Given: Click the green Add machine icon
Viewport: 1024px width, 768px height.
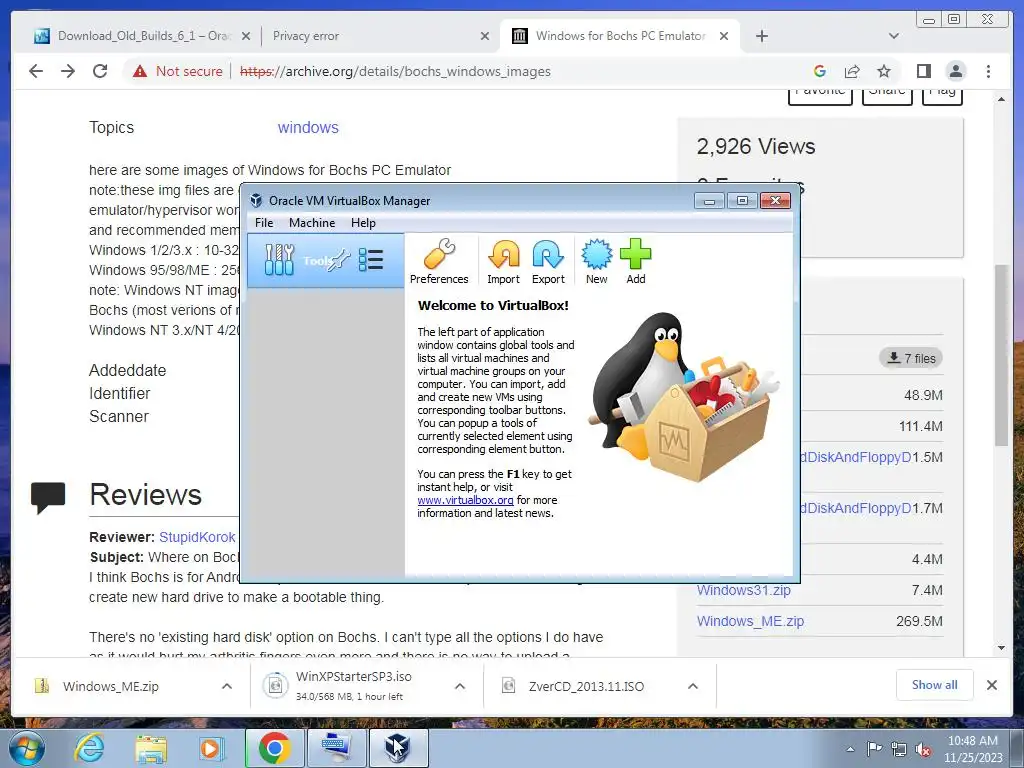Looking at the screenshot, I should [635, 261].
